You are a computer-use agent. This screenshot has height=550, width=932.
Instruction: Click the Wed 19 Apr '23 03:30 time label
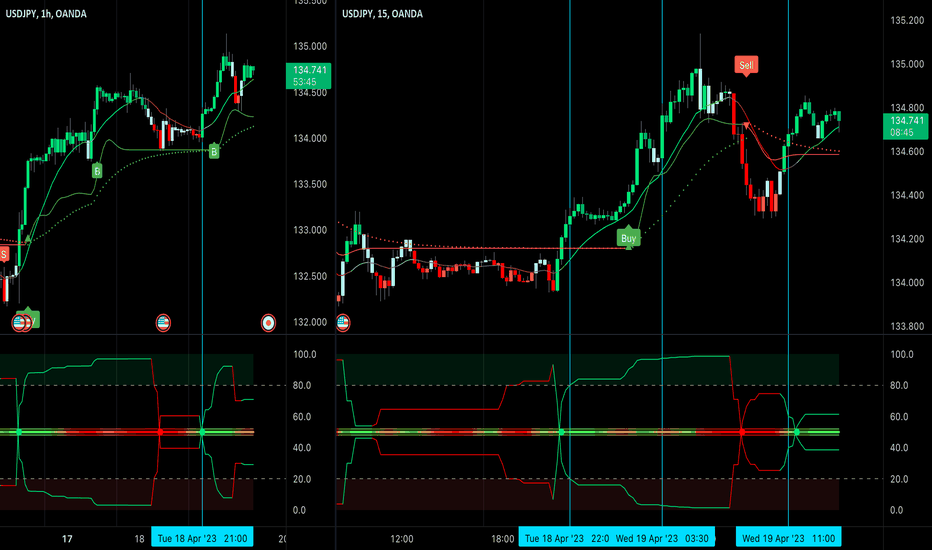662,539
